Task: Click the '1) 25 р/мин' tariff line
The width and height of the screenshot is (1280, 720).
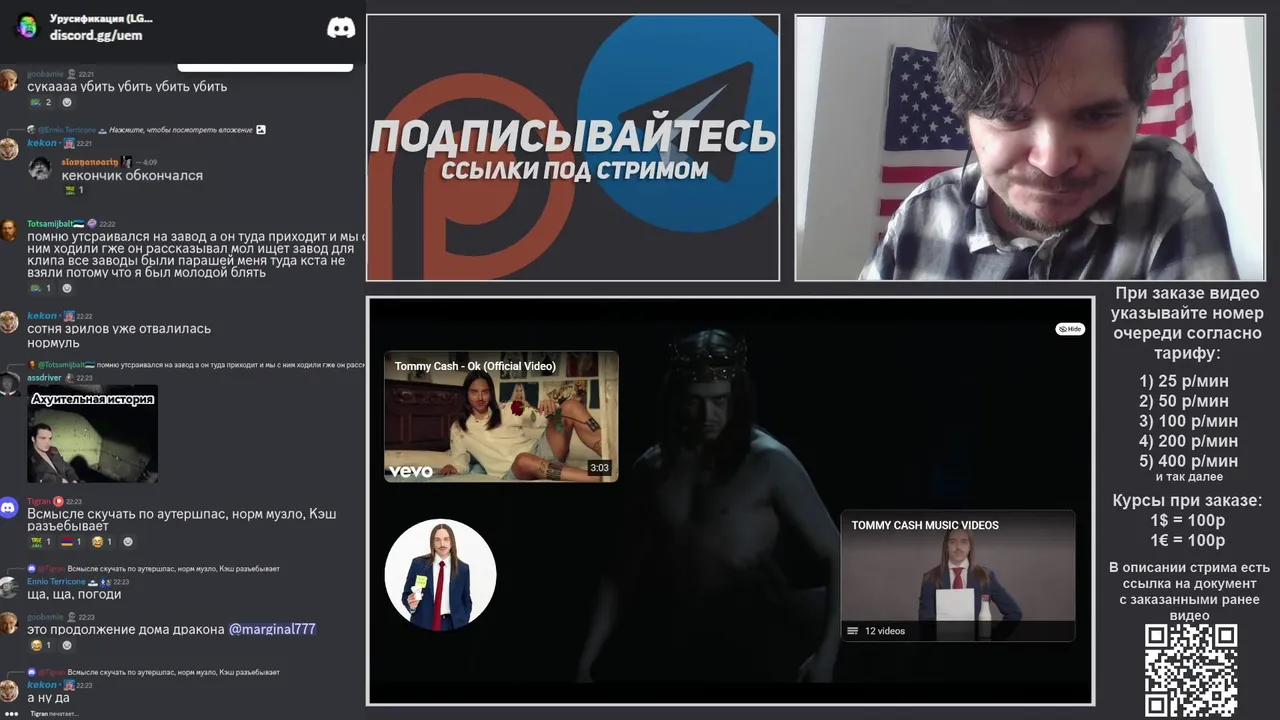Action: point(1184,381)
